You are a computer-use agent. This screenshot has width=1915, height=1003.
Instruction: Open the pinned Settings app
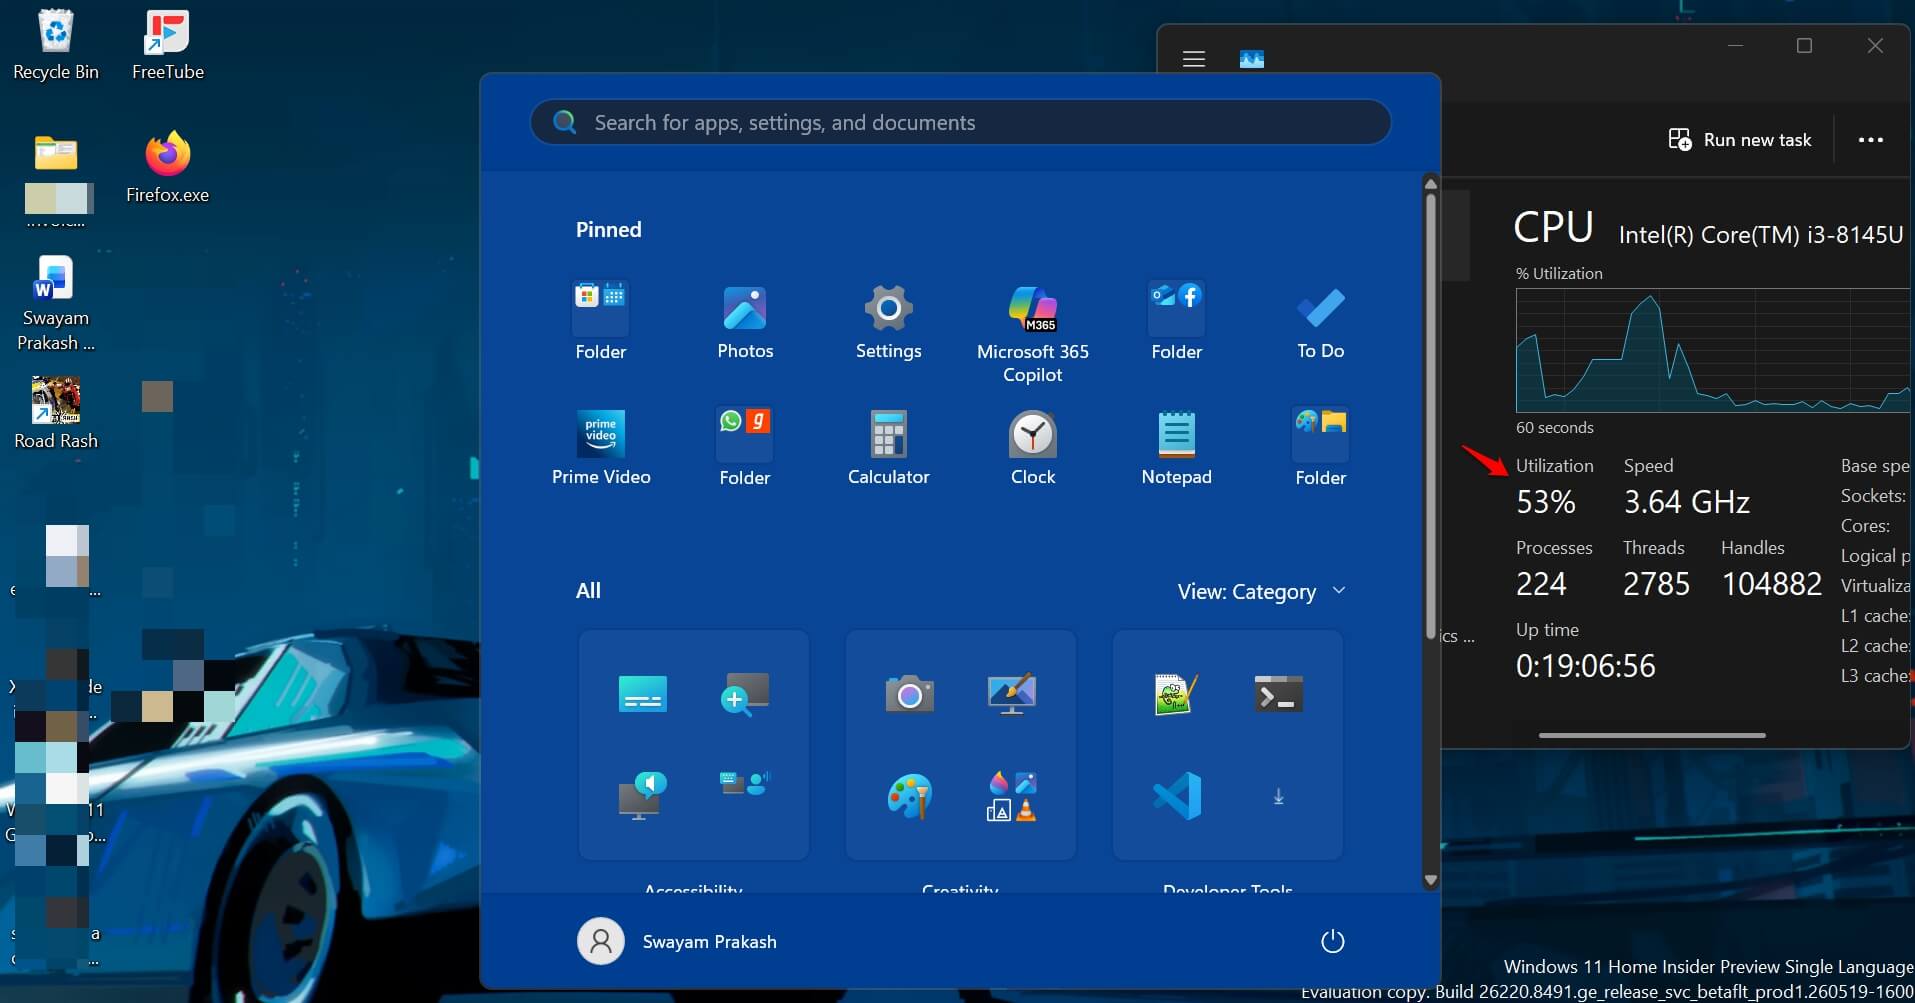tap(888, 322)
